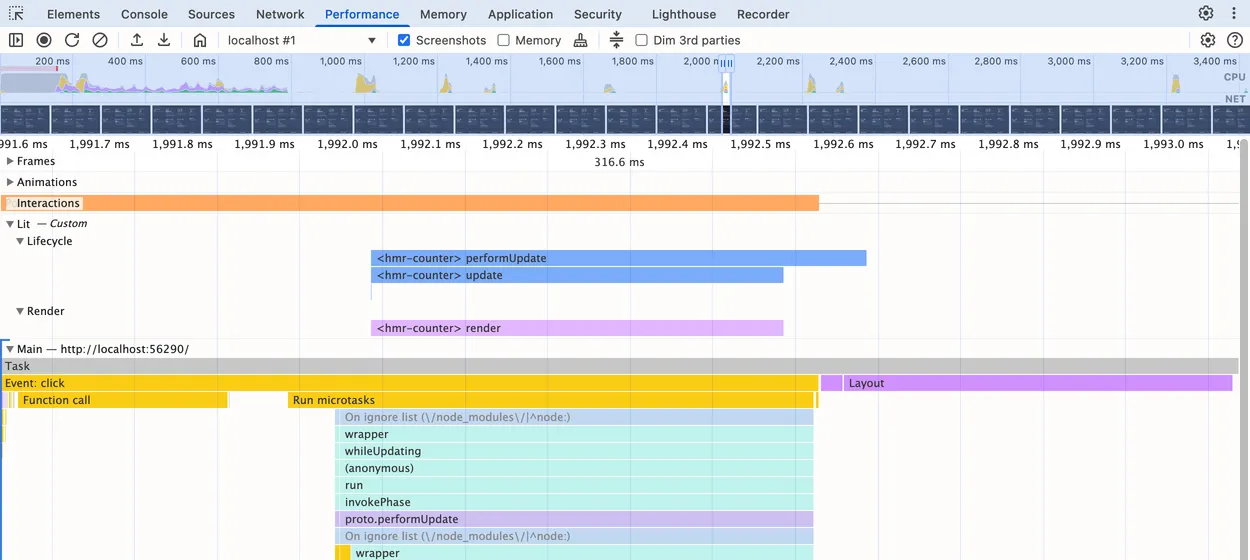
Task: Collapse the Lifecycle sub-track
Action: coord(20,241)
